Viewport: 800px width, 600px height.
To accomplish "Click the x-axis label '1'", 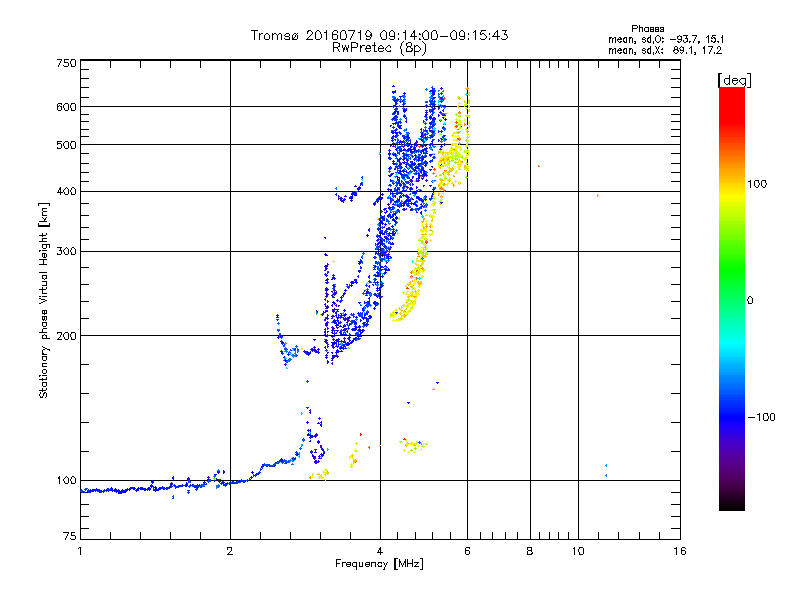I will 80,551.
